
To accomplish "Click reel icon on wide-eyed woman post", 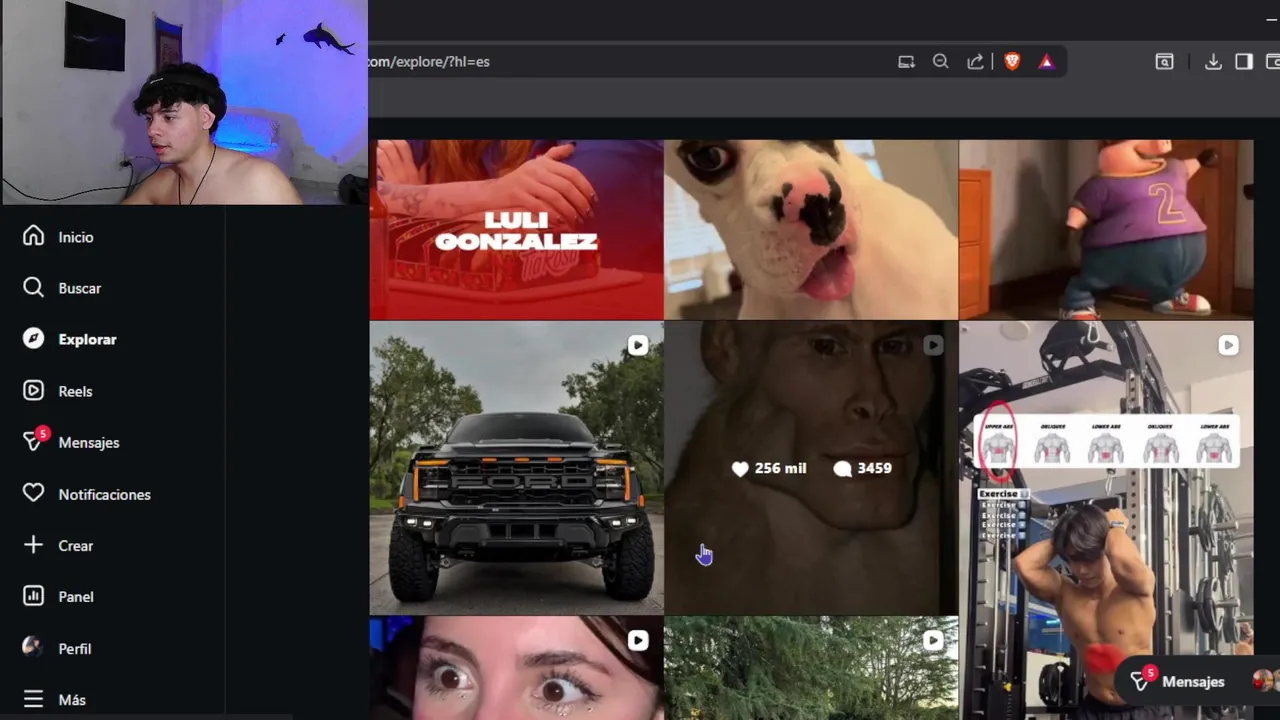I will pos(638,640).
